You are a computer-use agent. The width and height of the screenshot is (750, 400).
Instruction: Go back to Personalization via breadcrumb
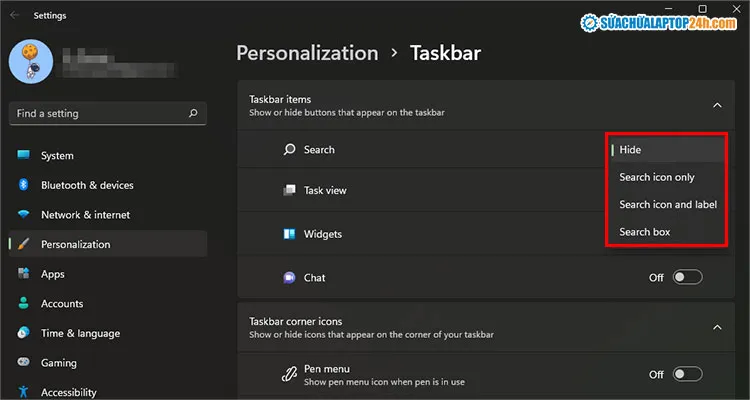[307, 53]
